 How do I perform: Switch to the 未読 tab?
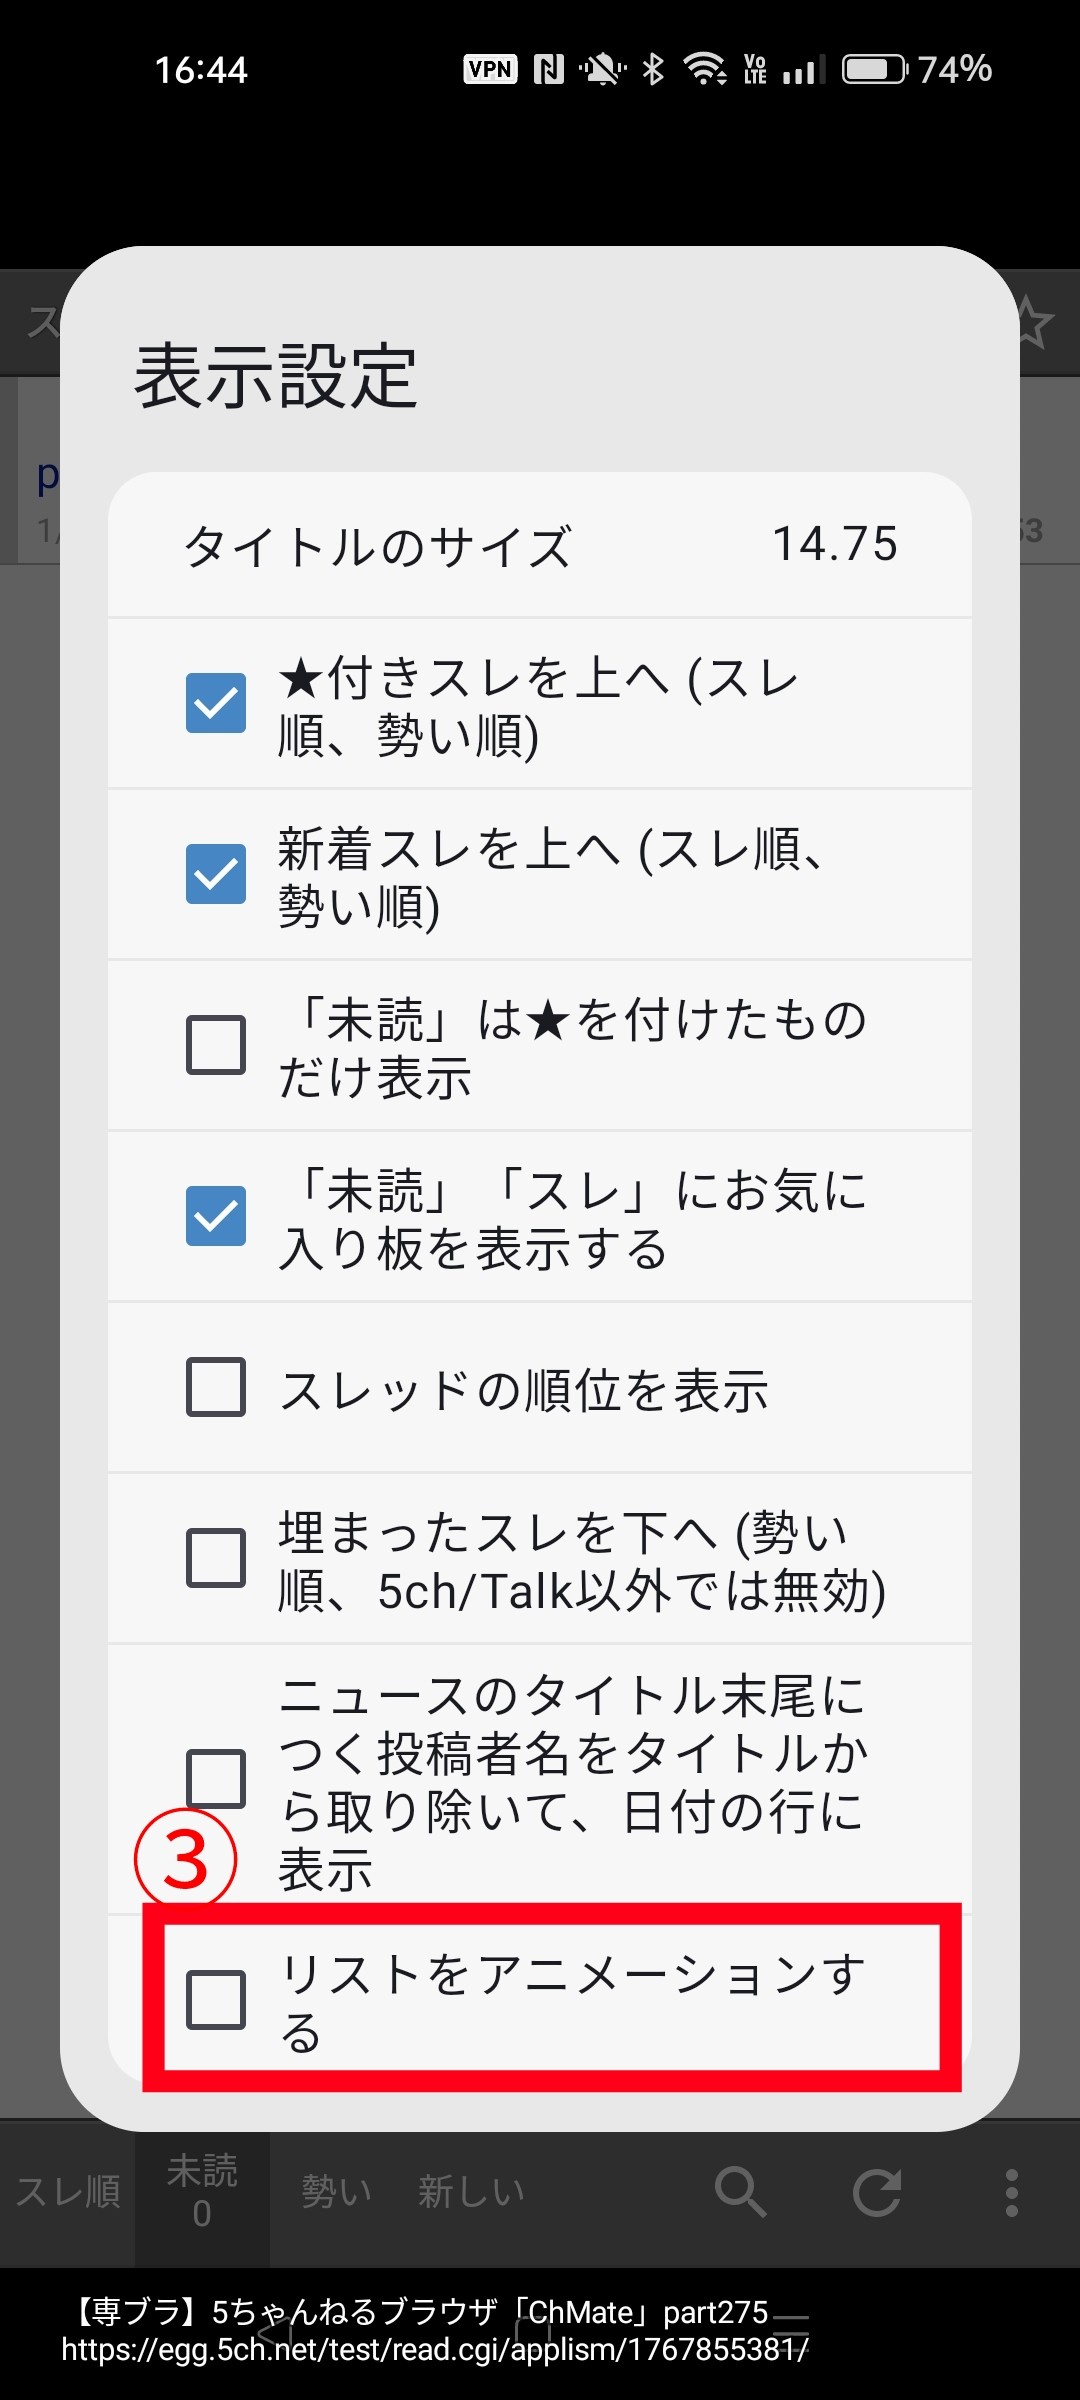202,2191
